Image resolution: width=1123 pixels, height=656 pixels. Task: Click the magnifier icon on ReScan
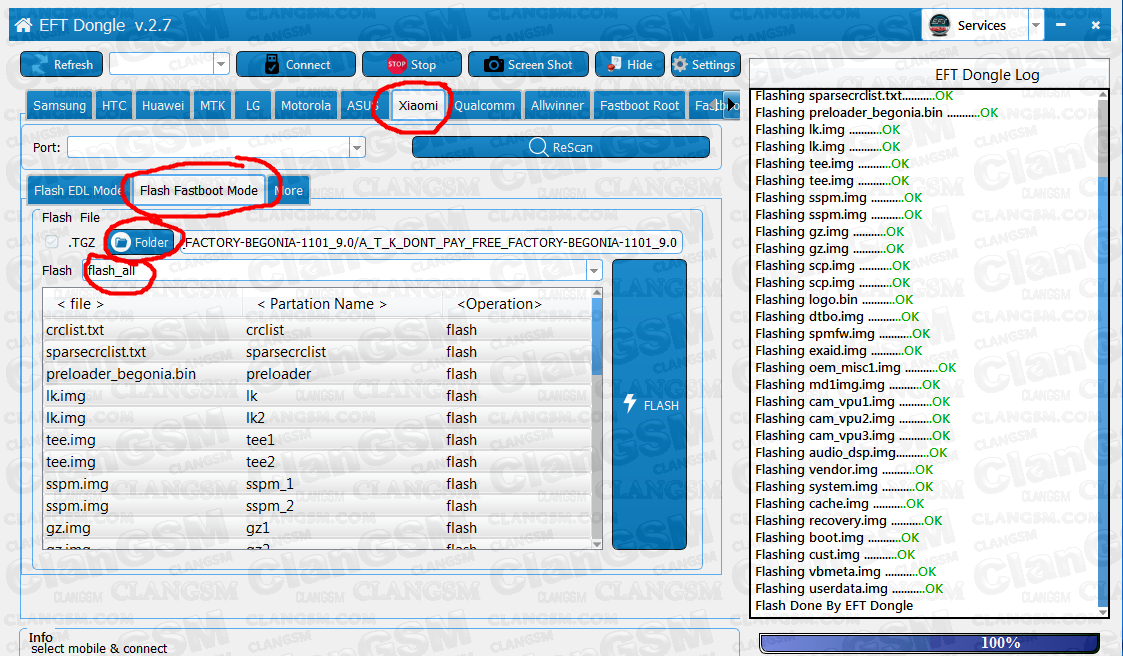pyautogui.click(x=539, y=147)
